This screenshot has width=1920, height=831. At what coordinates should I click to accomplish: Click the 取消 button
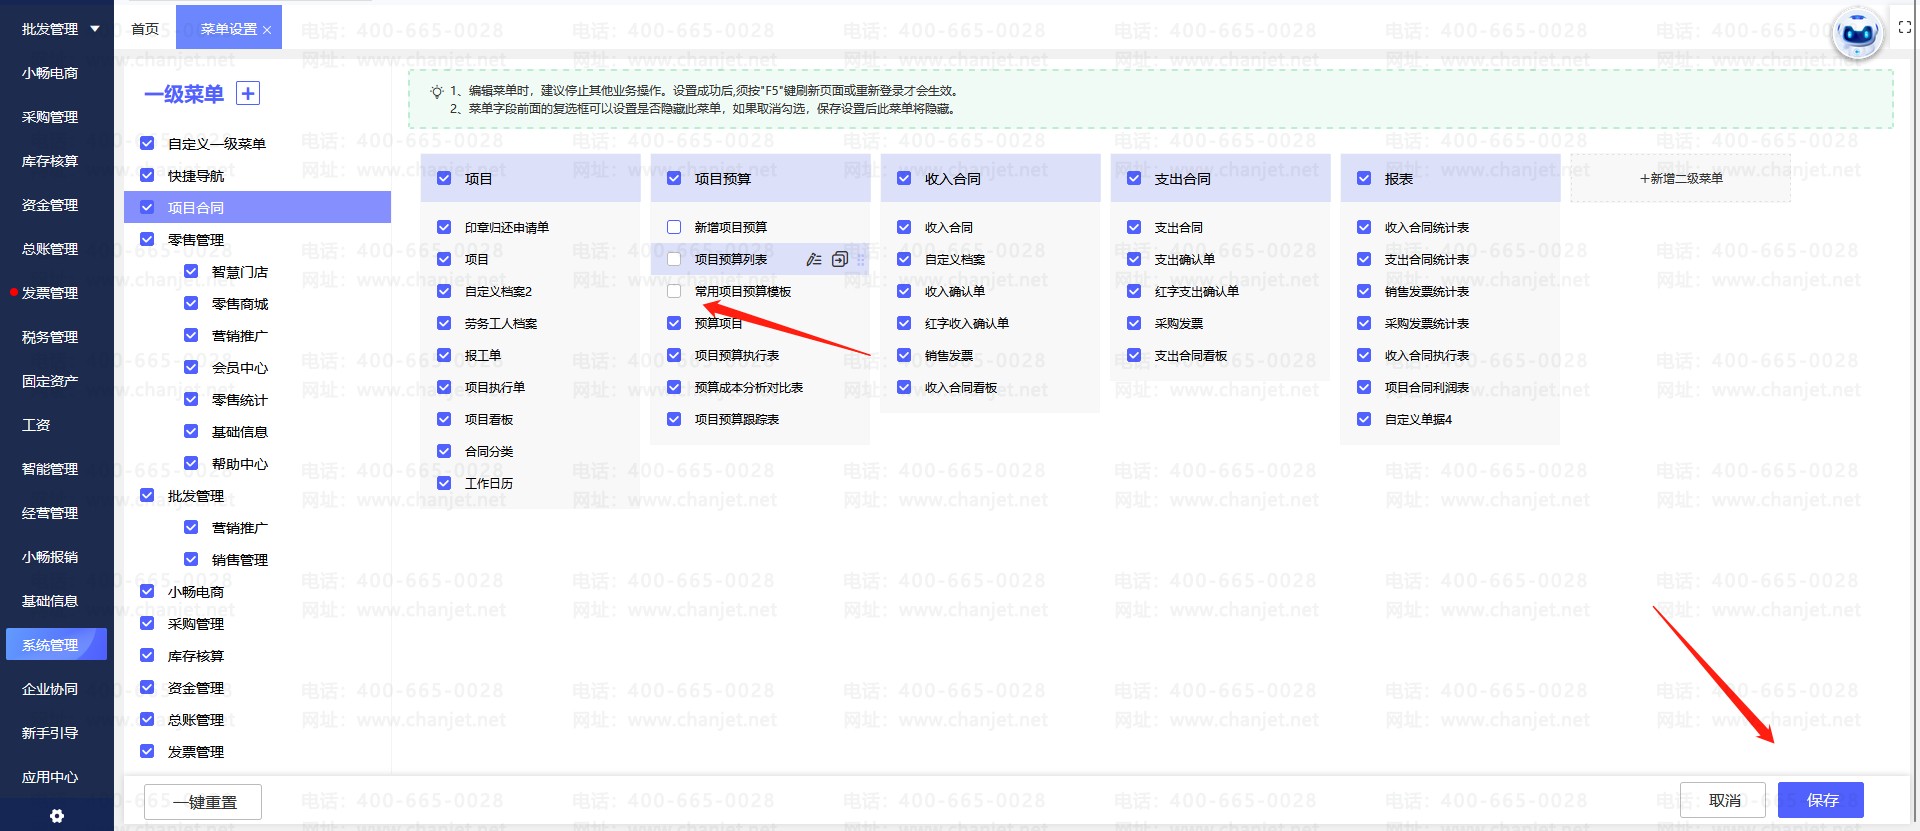[x=1724, y=800]
